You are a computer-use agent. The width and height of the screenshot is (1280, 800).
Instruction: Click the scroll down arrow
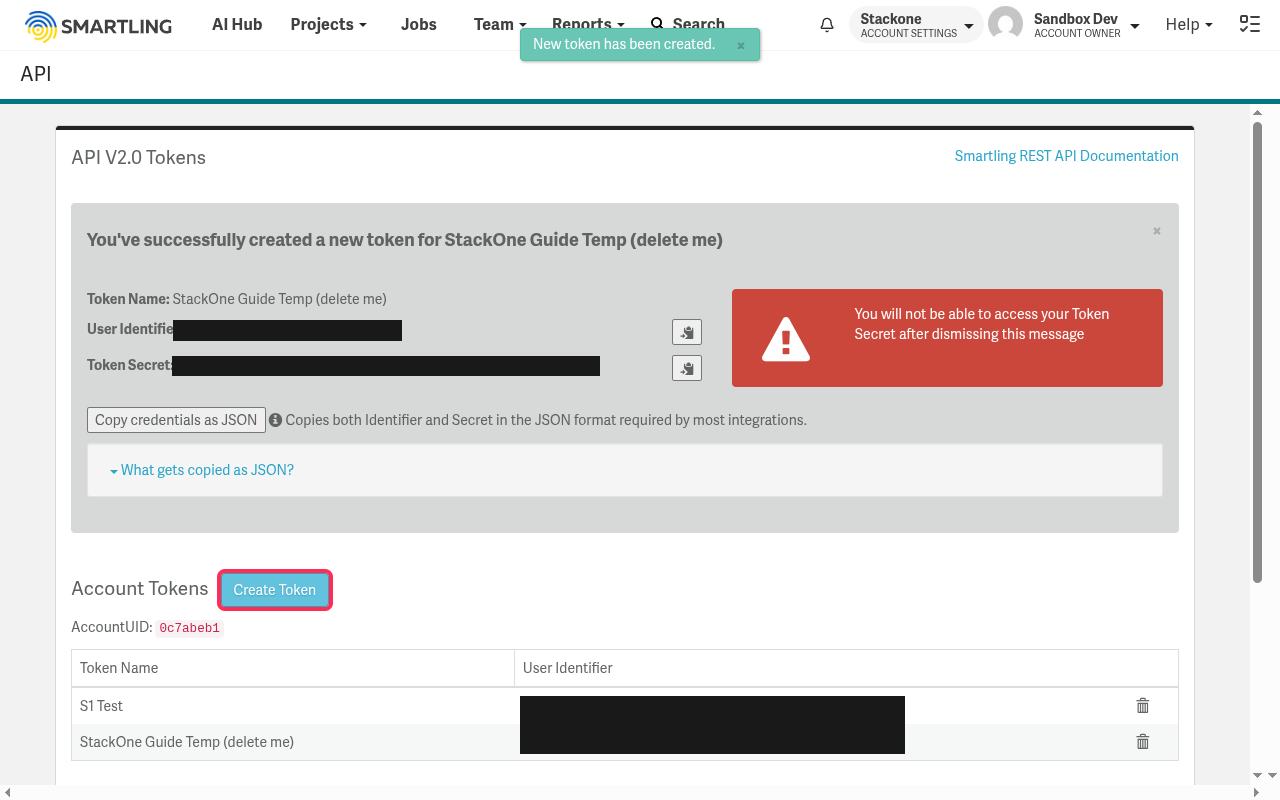coord(1257,776)
